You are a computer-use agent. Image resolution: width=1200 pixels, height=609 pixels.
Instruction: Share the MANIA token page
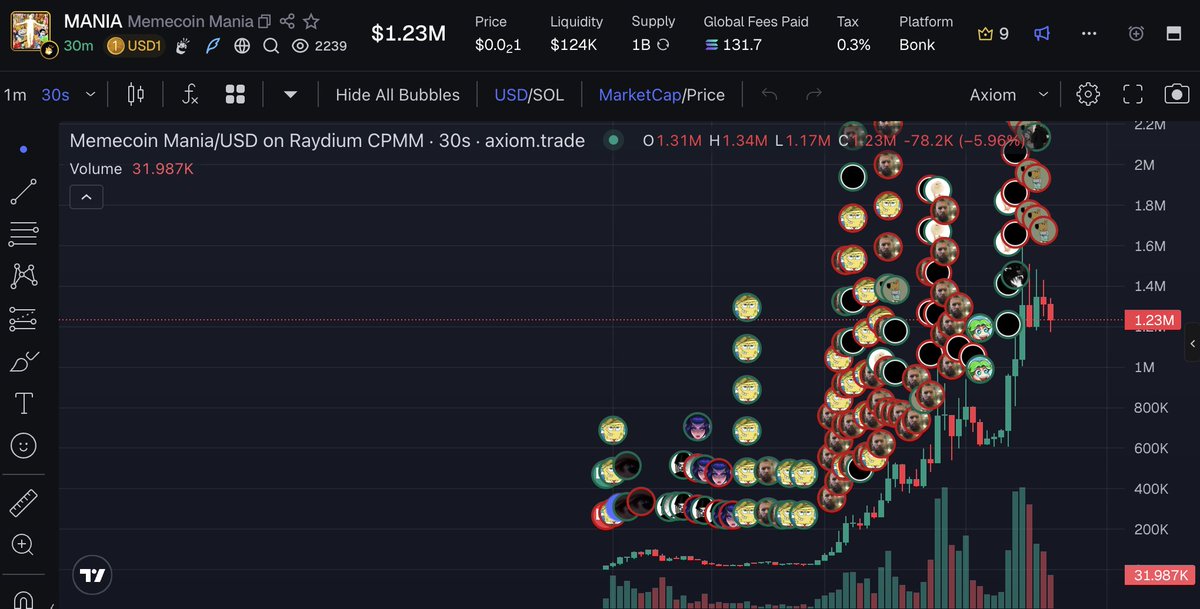pyautogui.click(x=287, y=21)
